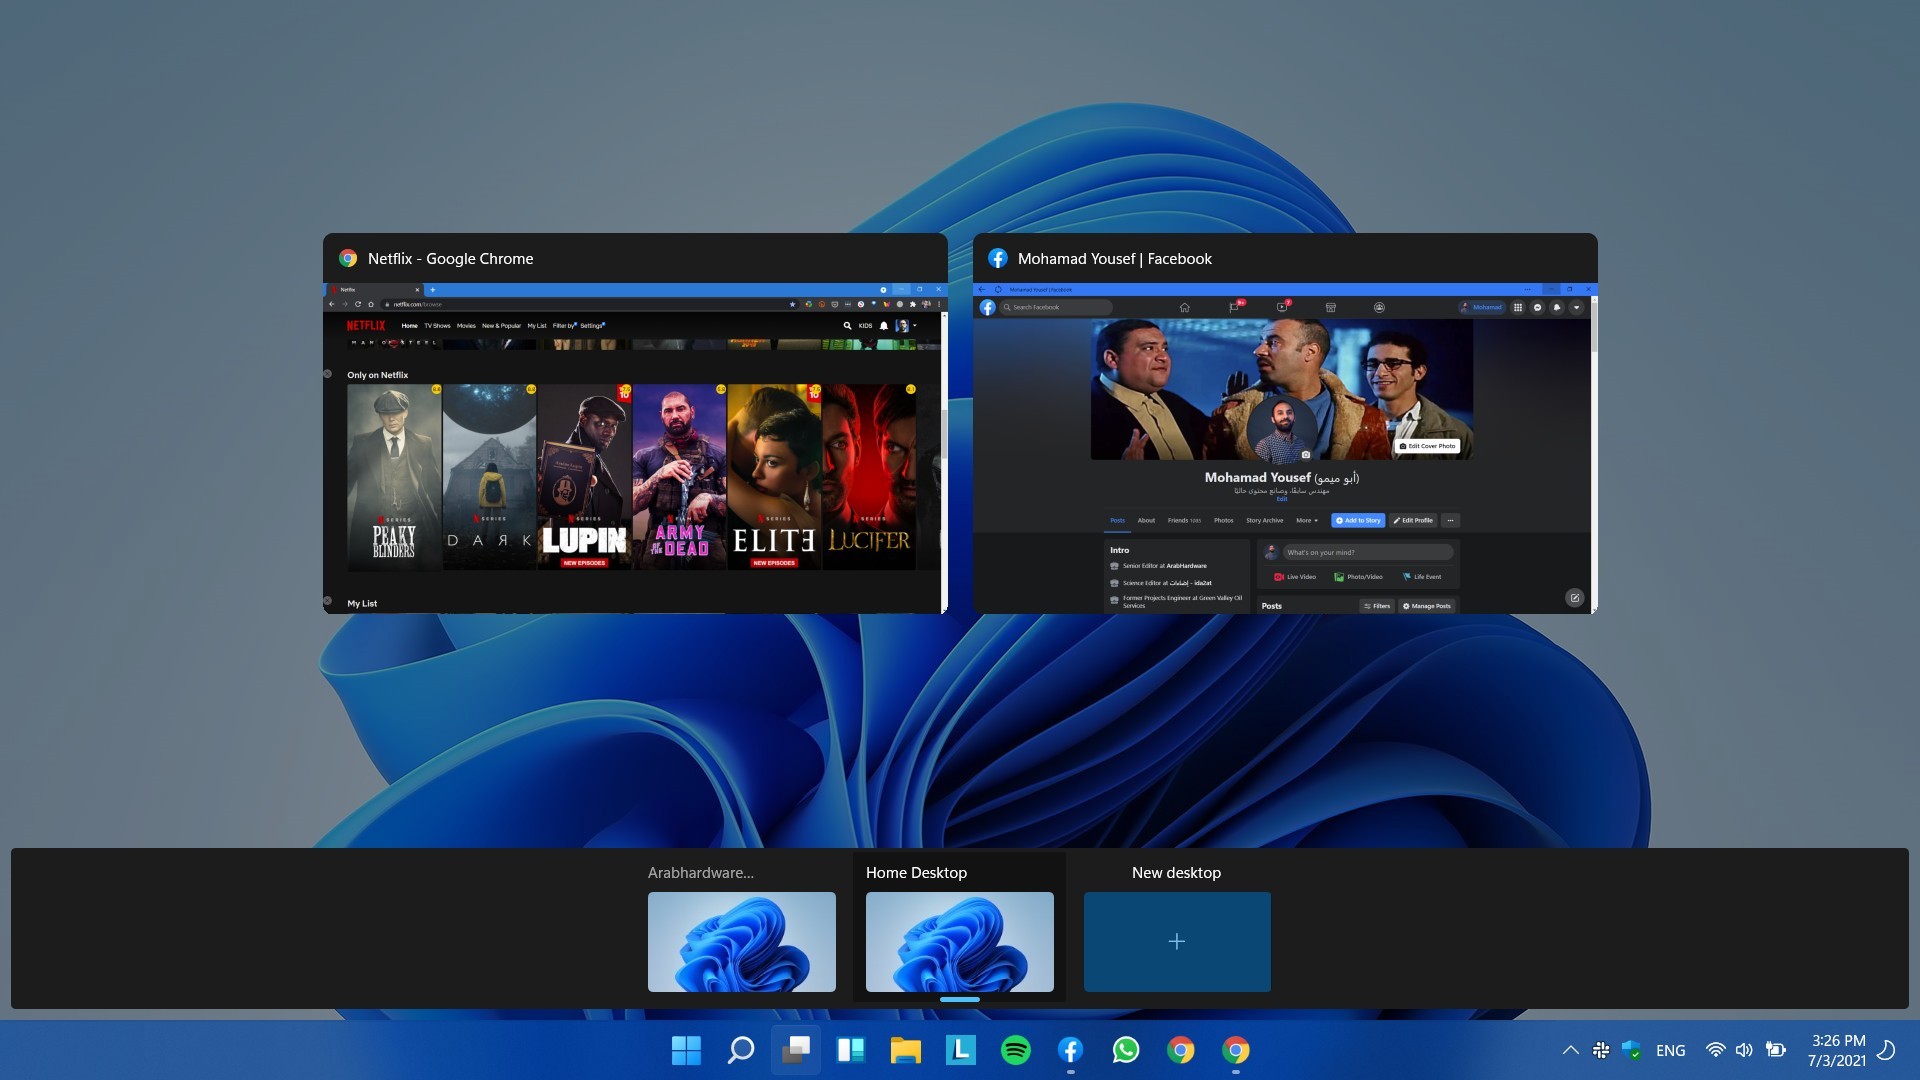Open Netflix My List menu item
This screenshot has height=1080, width=1920.
point(537,326)
